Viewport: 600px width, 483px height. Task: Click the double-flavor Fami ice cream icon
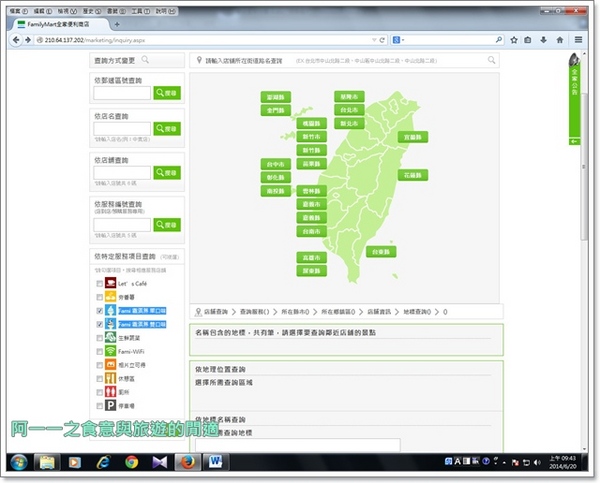tap(111, 324)
